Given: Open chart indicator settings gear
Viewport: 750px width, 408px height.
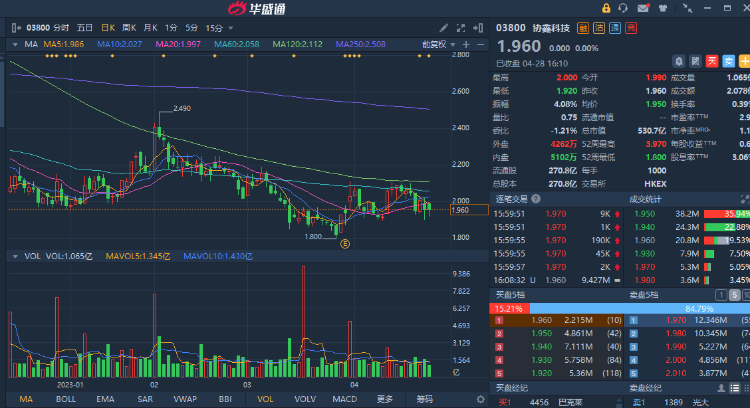Looking at the screenshot, I should tap(480, 399).
